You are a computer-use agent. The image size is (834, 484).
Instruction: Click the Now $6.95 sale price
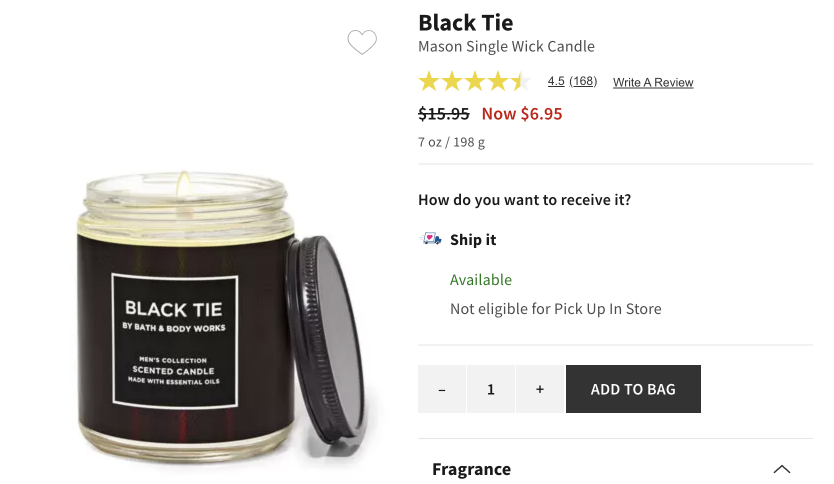[x=522, y=114]
